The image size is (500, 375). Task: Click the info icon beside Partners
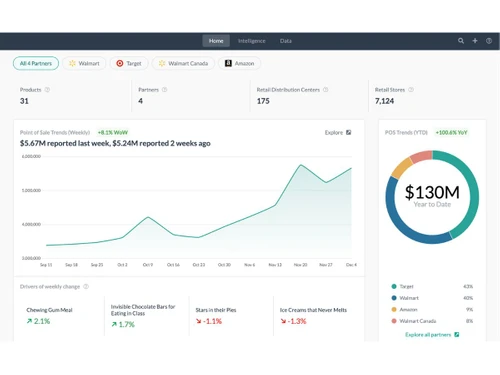click(164, 90)
